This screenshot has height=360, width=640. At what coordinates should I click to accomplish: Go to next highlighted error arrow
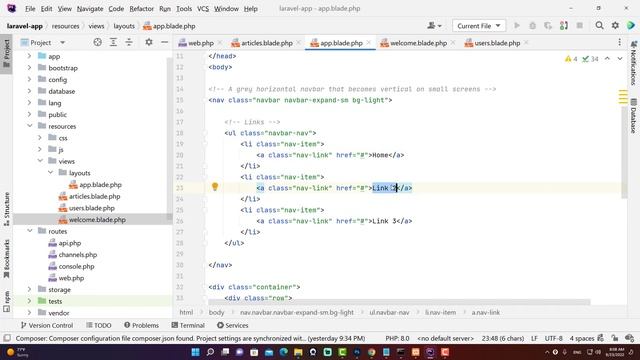coord(620,59)
